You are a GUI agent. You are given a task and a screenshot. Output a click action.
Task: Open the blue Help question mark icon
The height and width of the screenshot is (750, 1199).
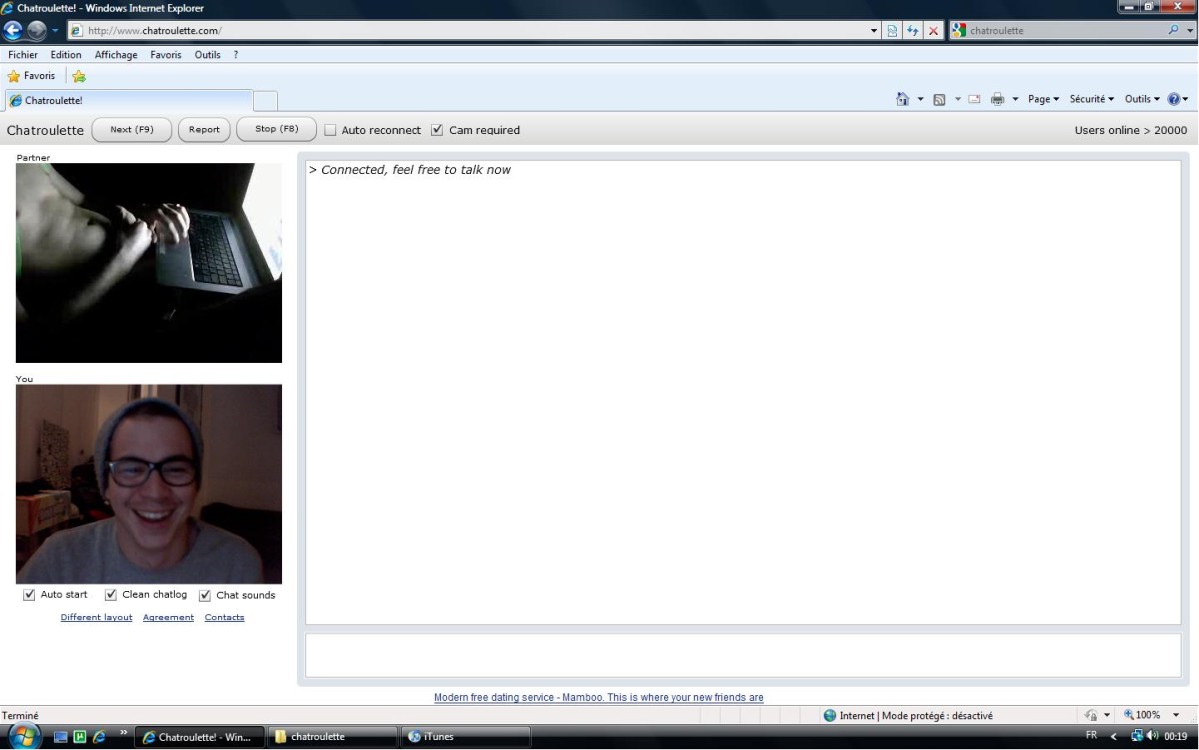[1174, 99]
